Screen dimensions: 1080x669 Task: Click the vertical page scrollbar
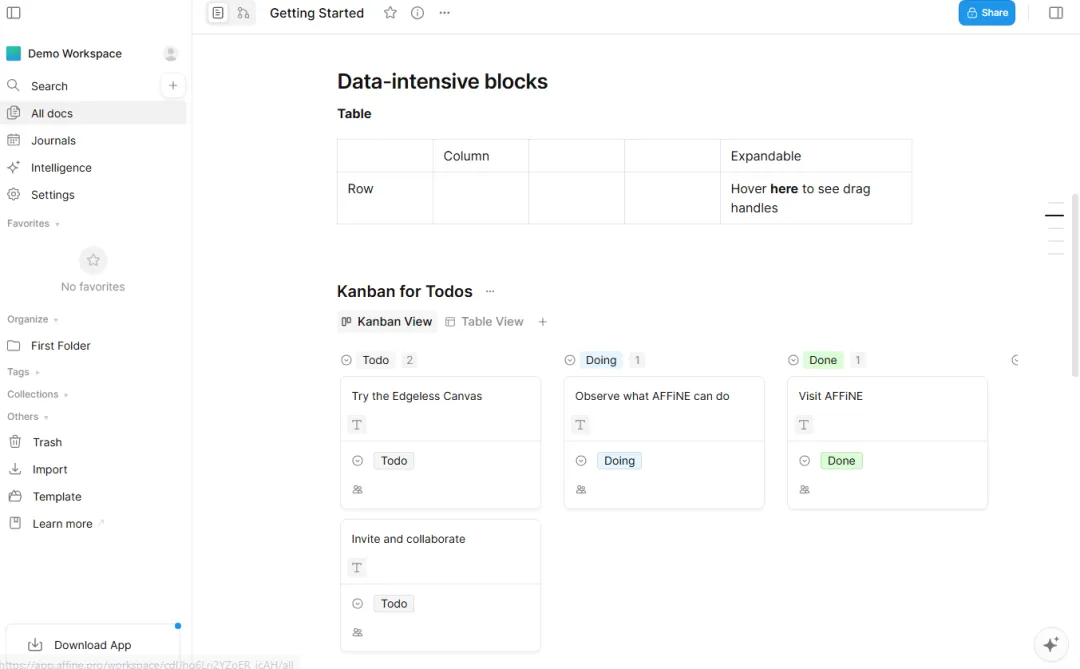pos(1074,285)
